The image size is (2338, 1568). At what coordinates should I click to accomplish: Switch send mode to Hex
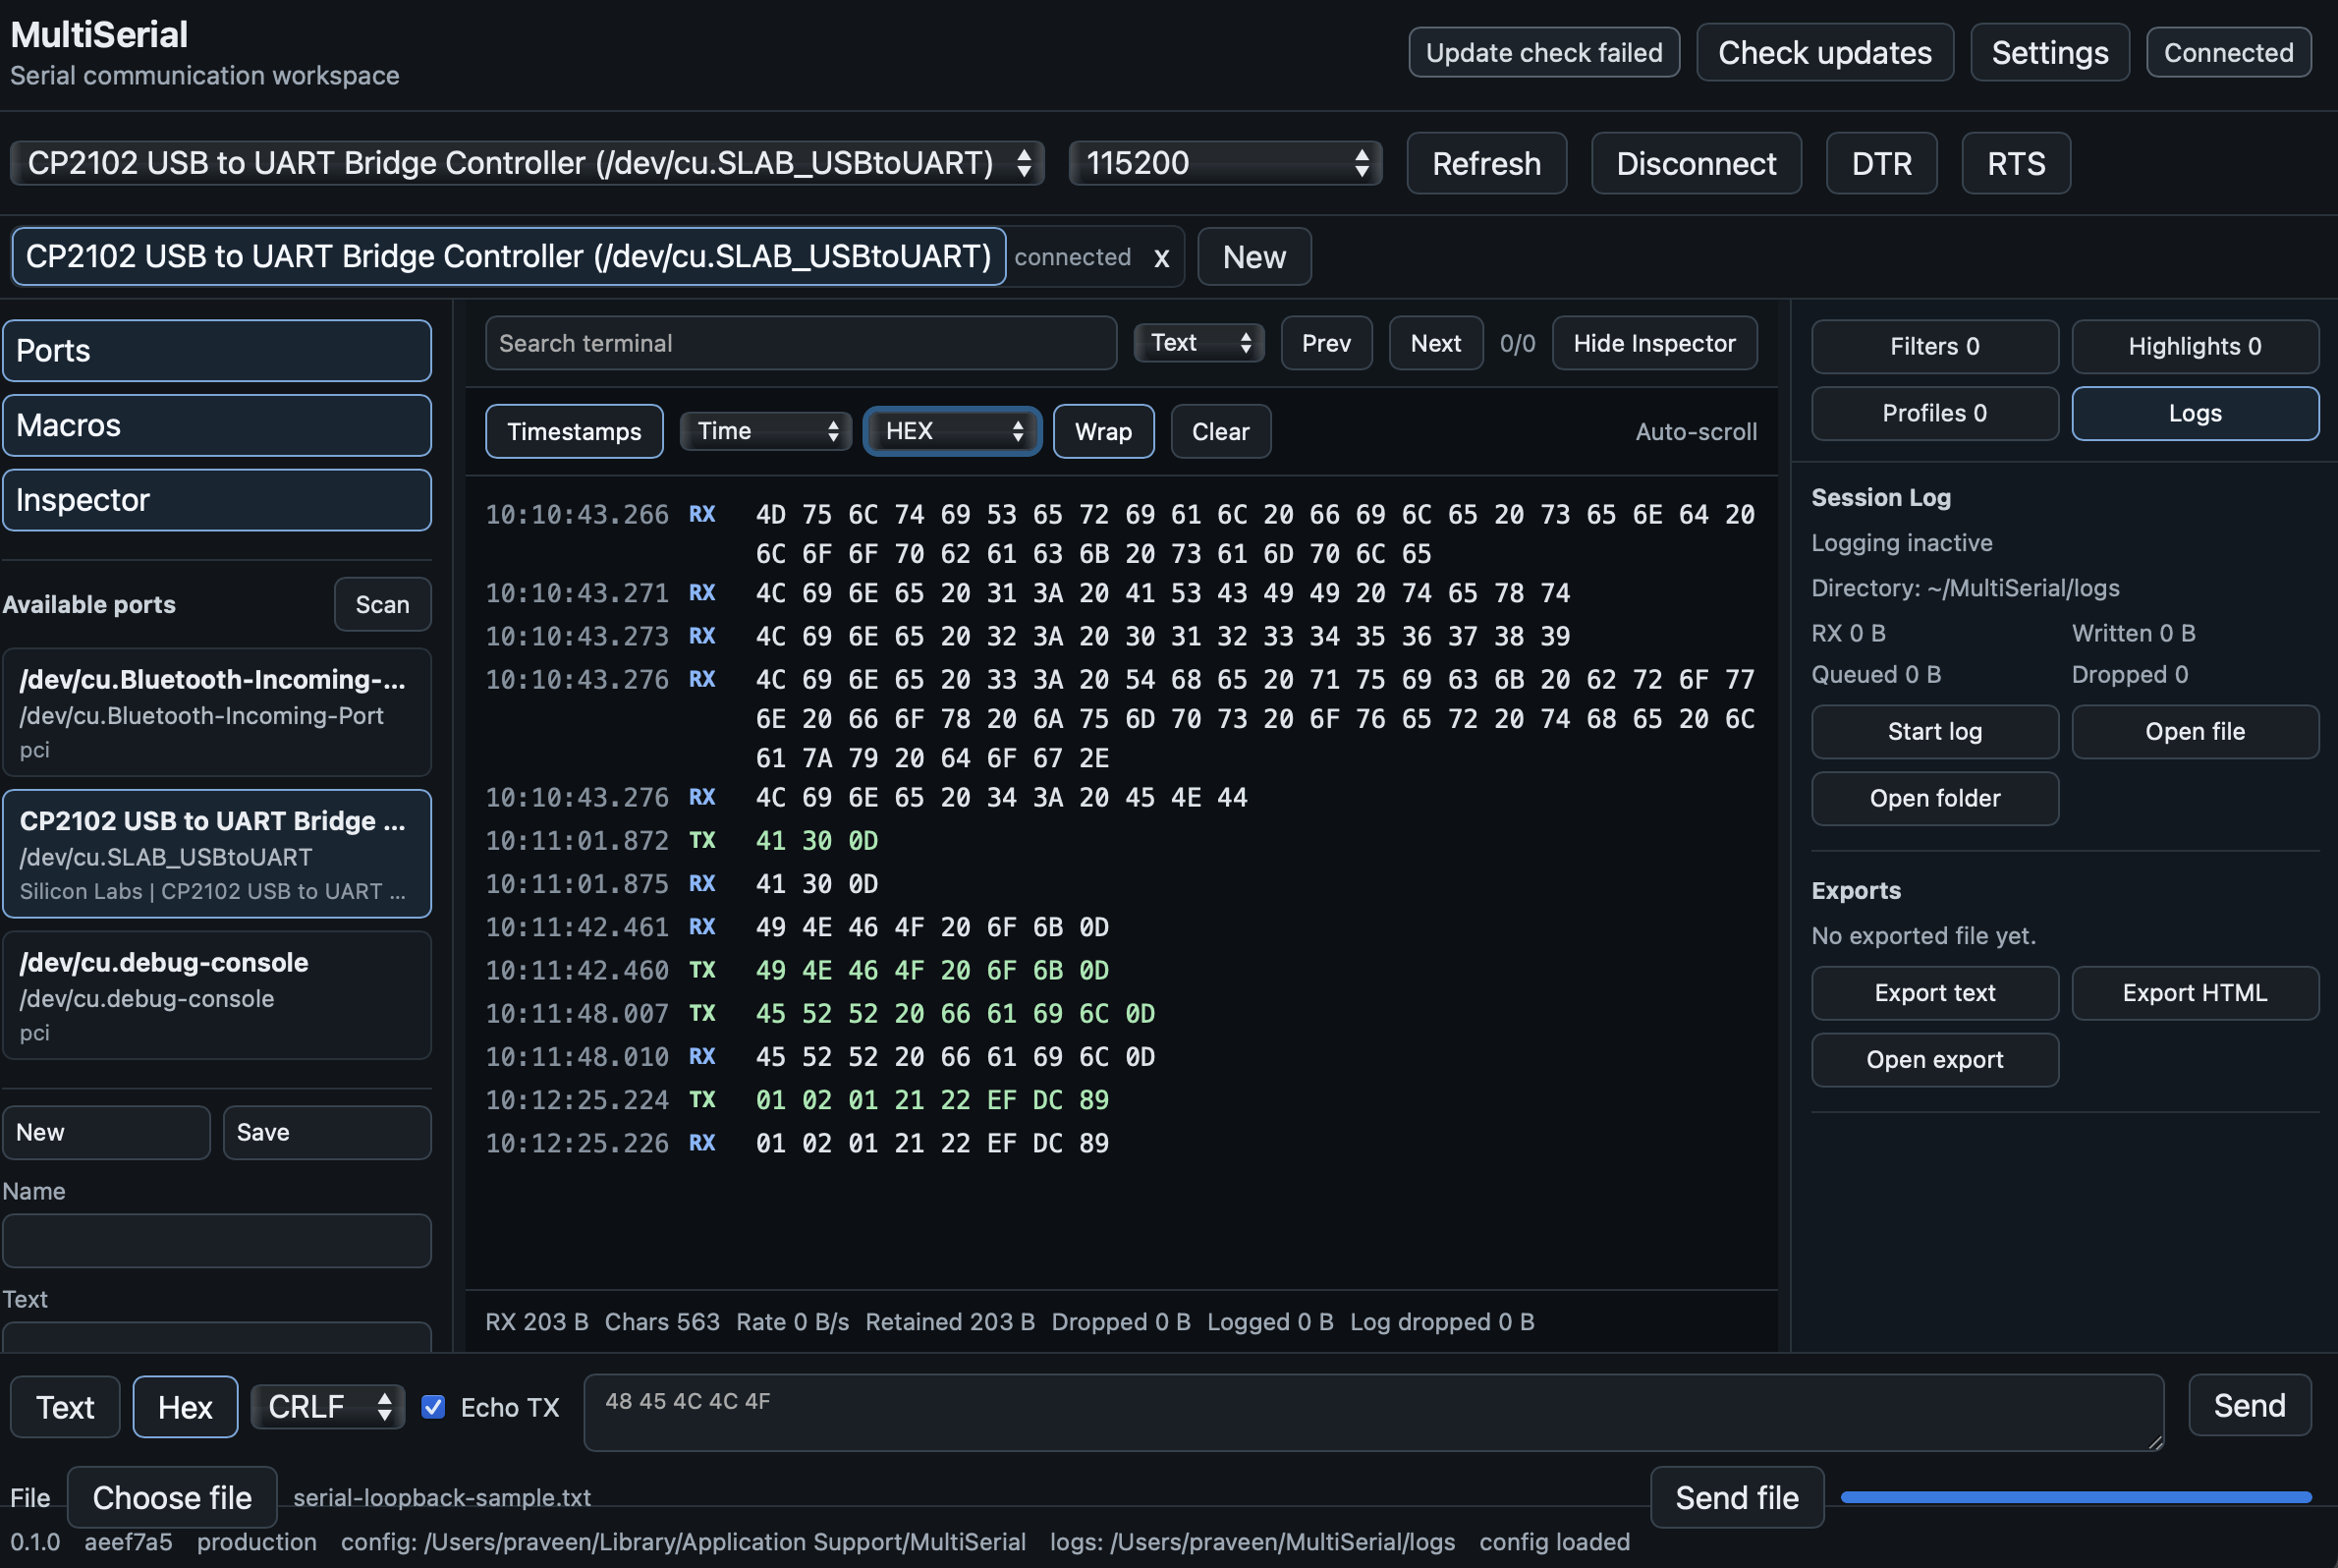185,1407
